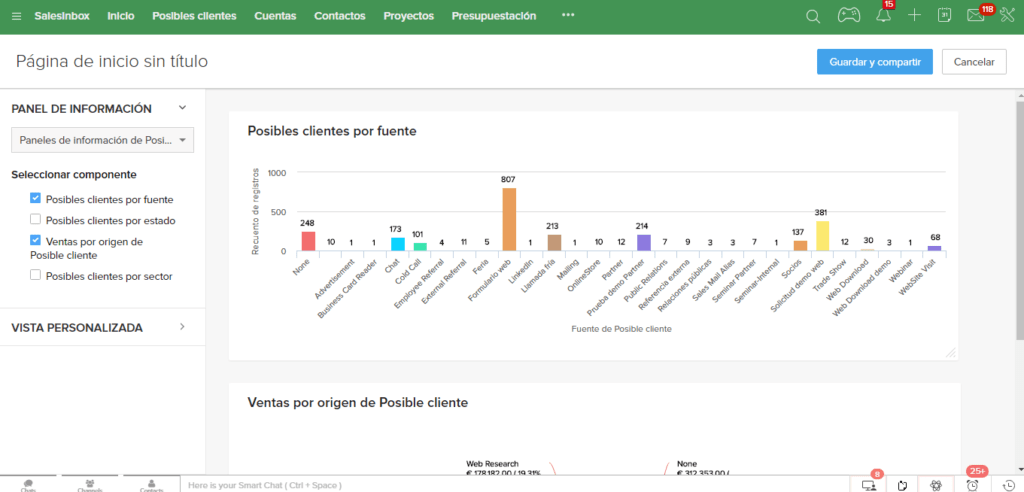Open the search magnifier icon
Viewport: 1024px width, 492px height.
812,16
